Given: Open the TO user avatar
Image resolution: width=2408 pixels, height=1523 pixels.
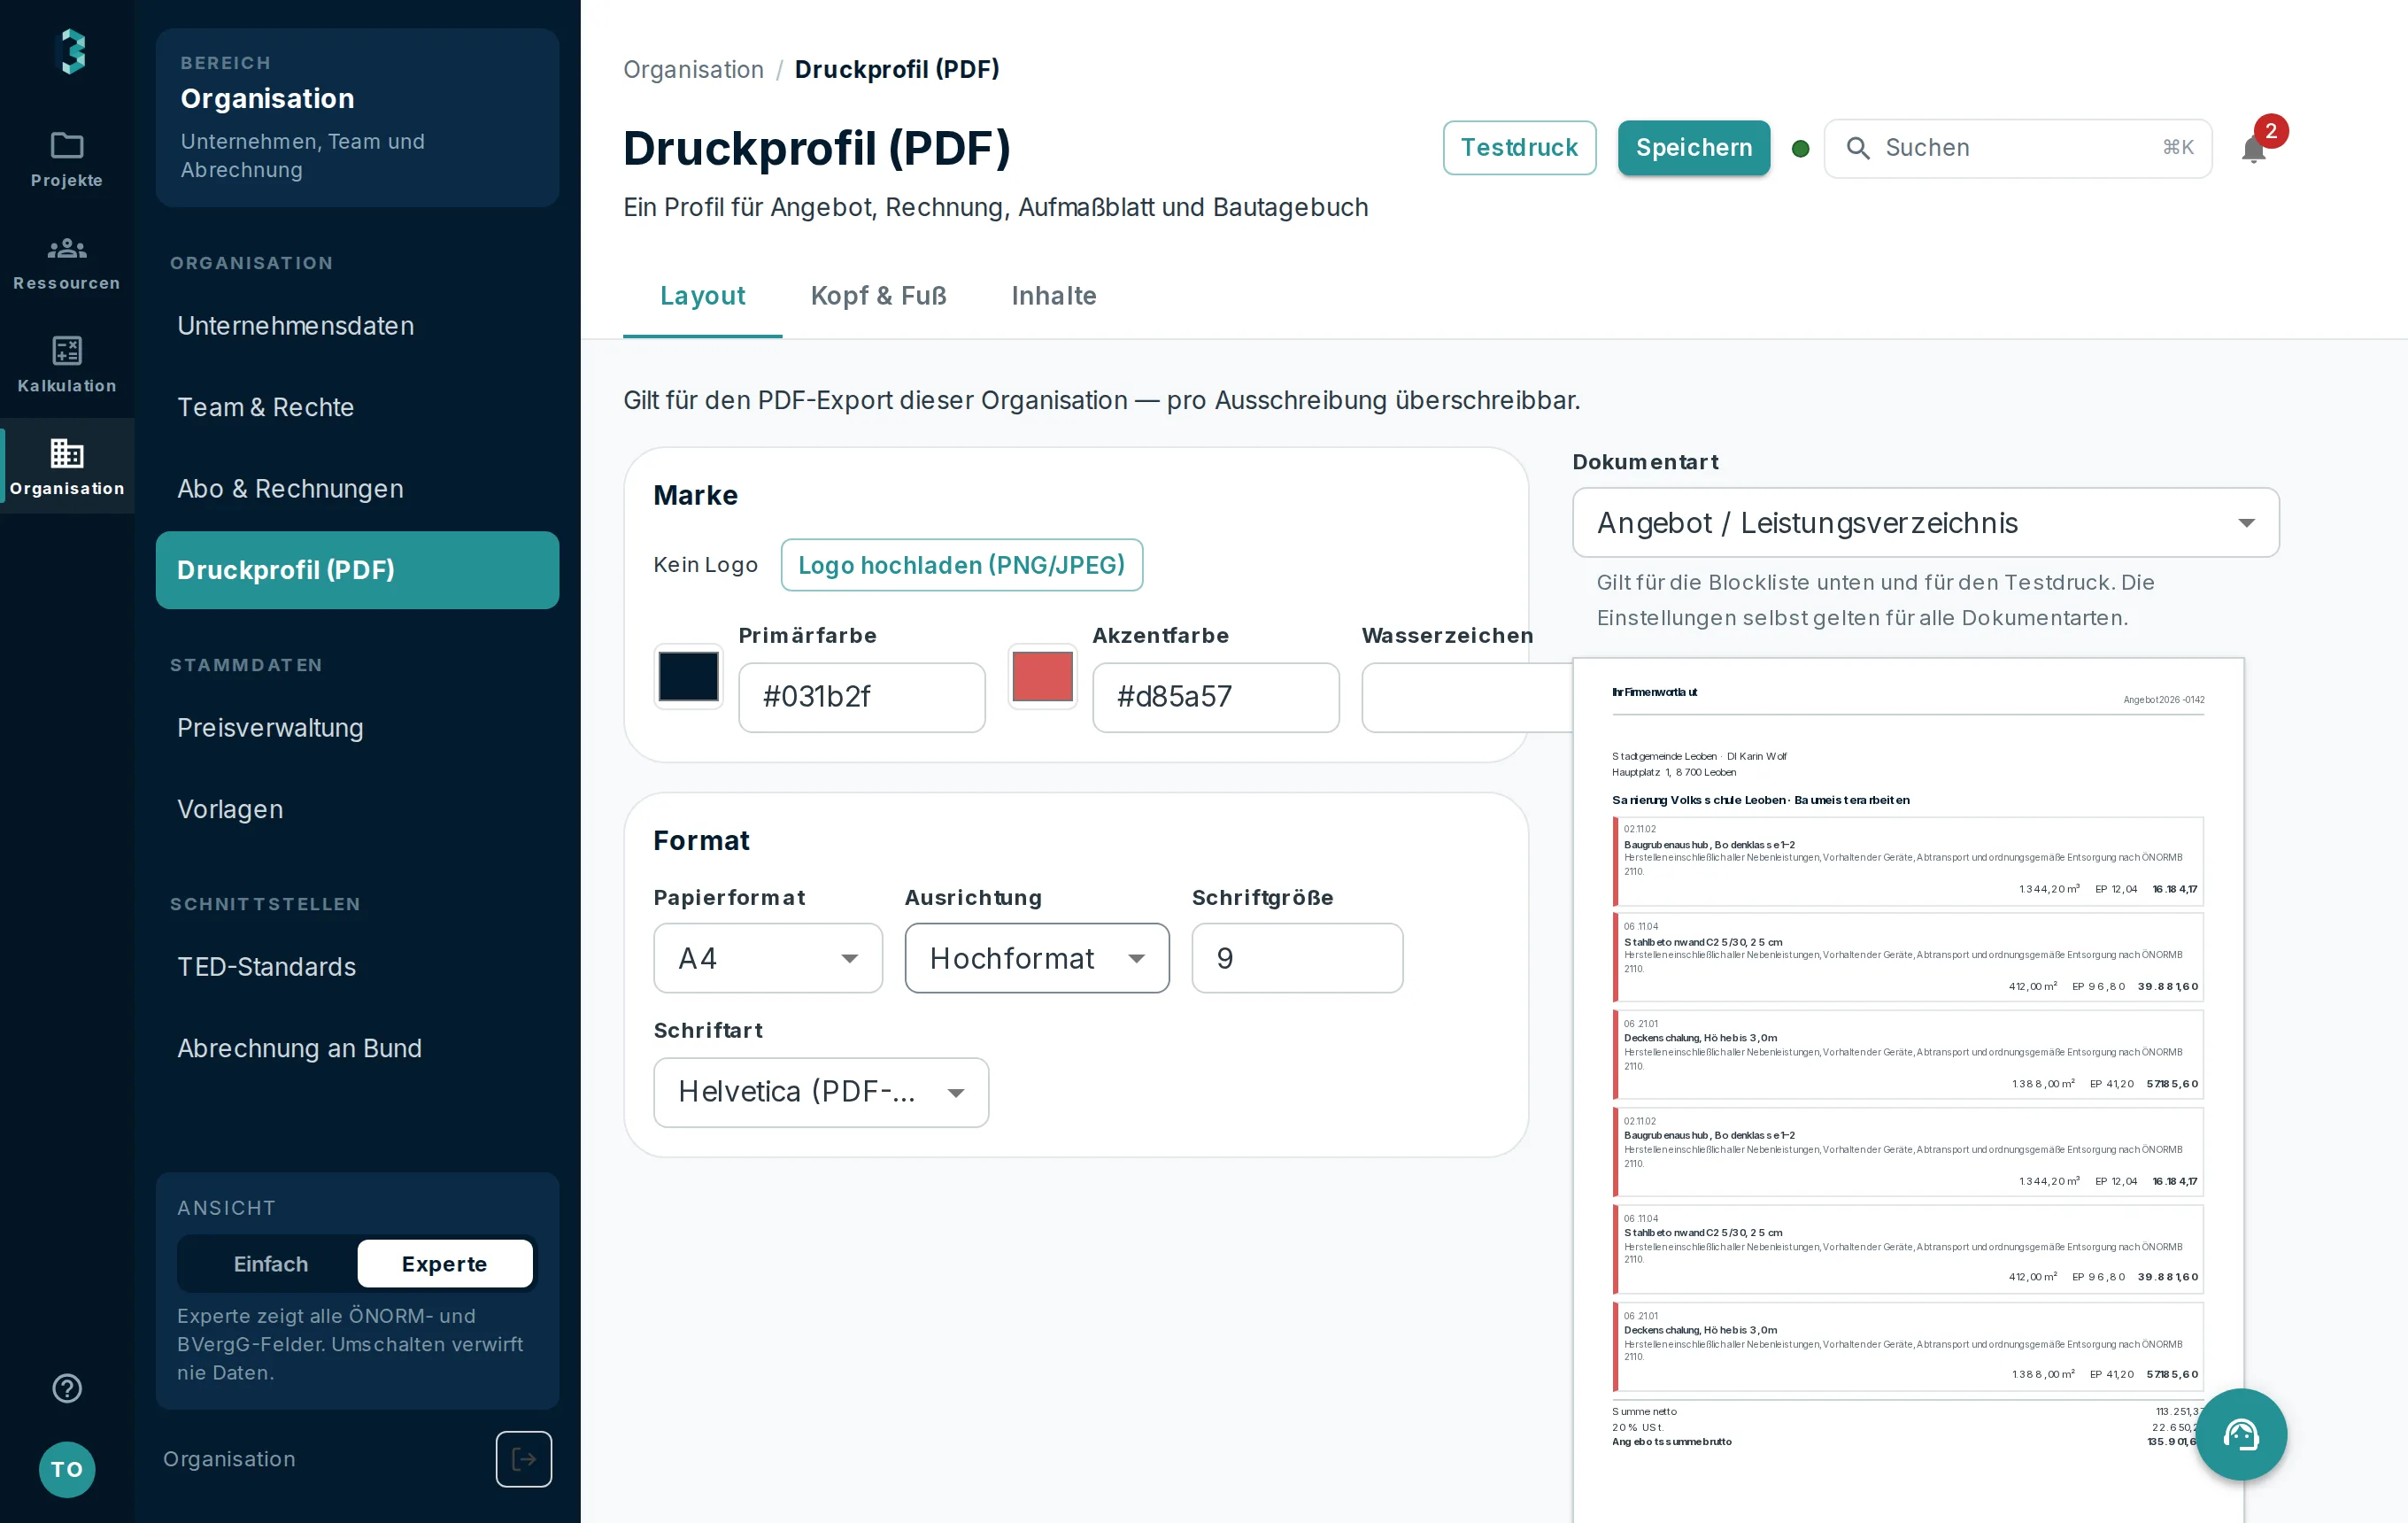Looking at the screenshot, I should 67,1469.
